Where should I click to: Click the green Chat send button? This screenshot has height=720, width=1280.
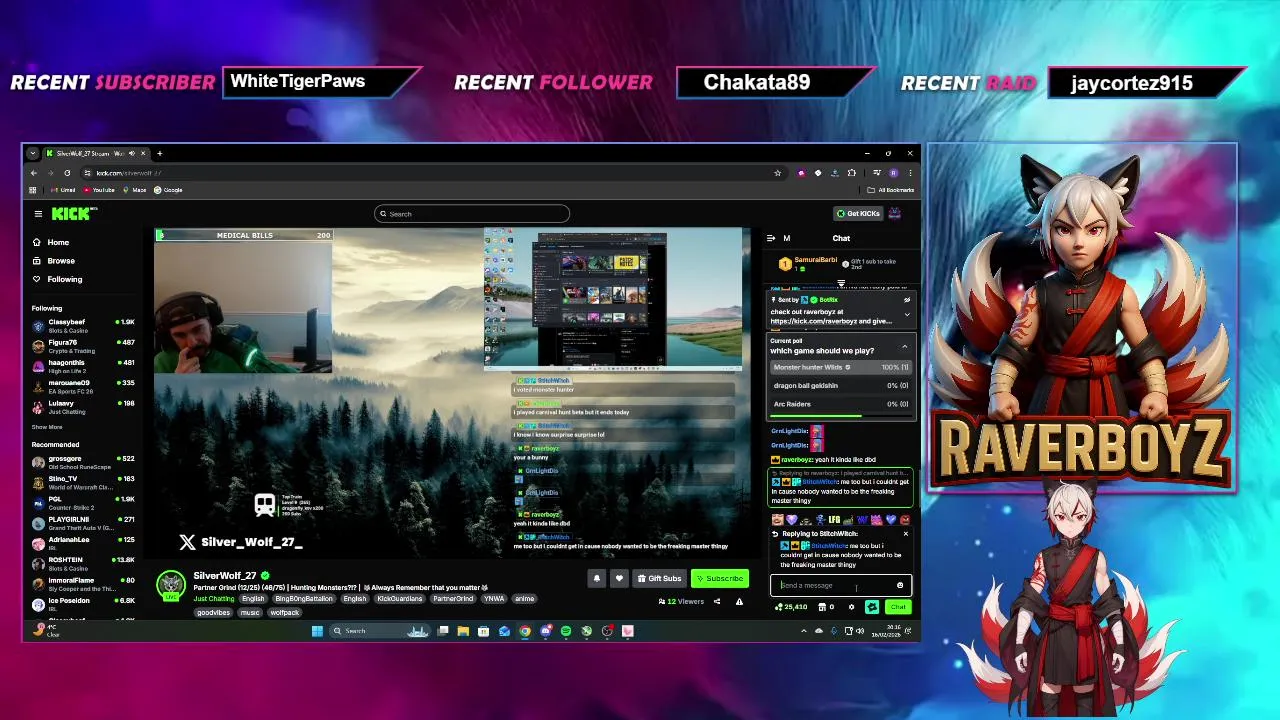pyautogui.click(x=898, y=607)
